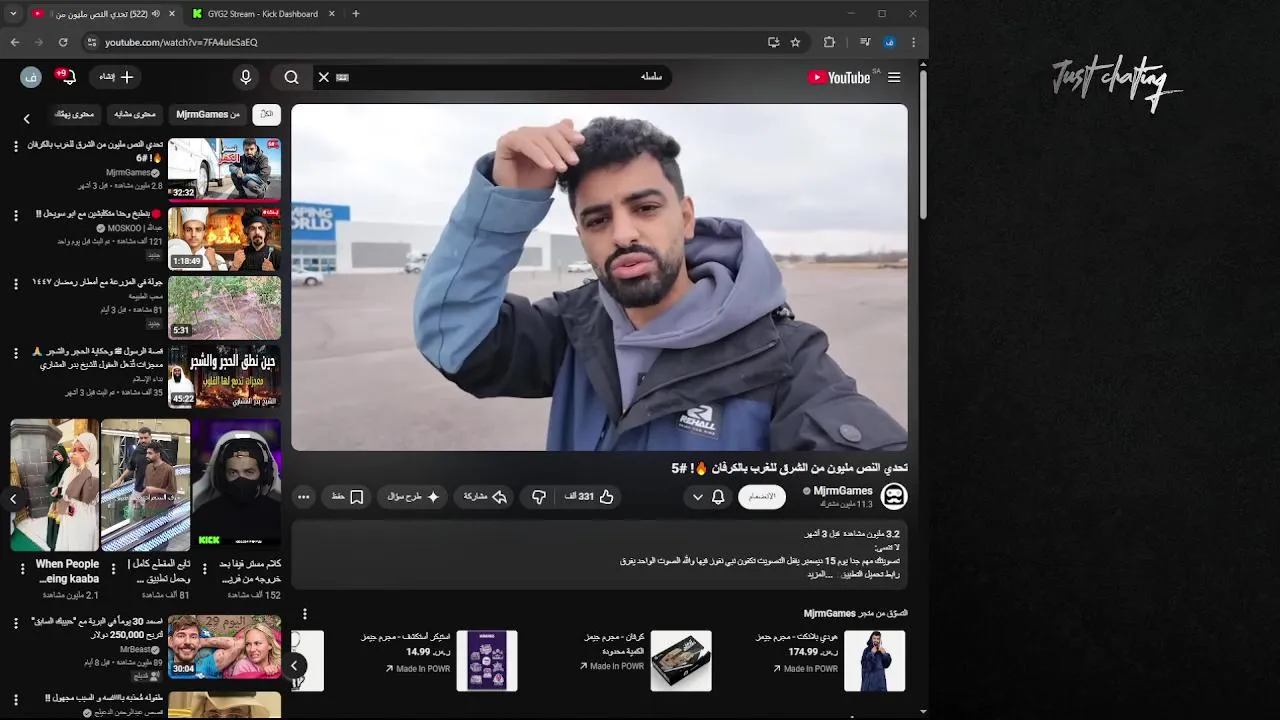Open a new browser tab
This screenshot has width=1280, height=720.
pyautogui.click(x=355, y=14)
